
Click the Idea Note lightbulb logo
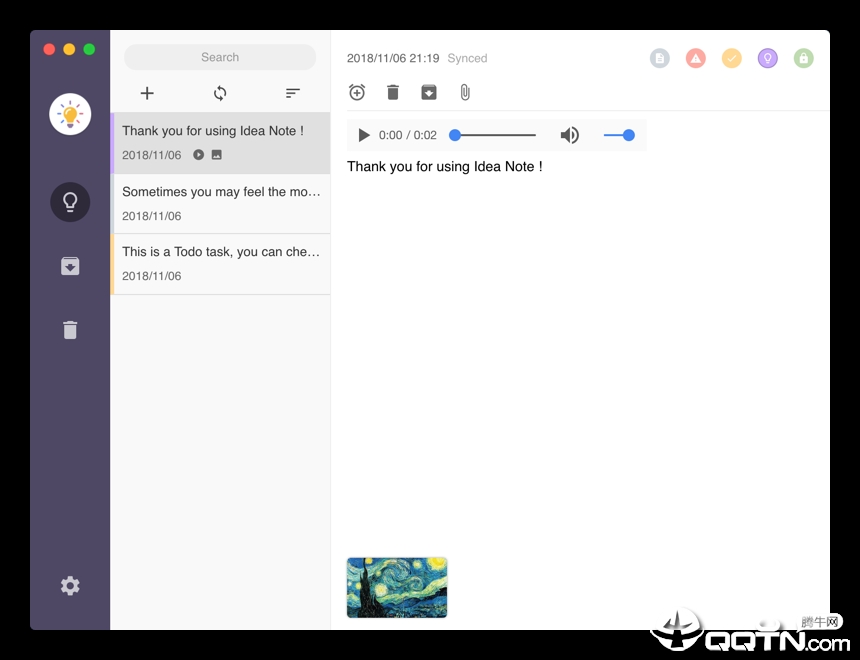coord(70,114)
